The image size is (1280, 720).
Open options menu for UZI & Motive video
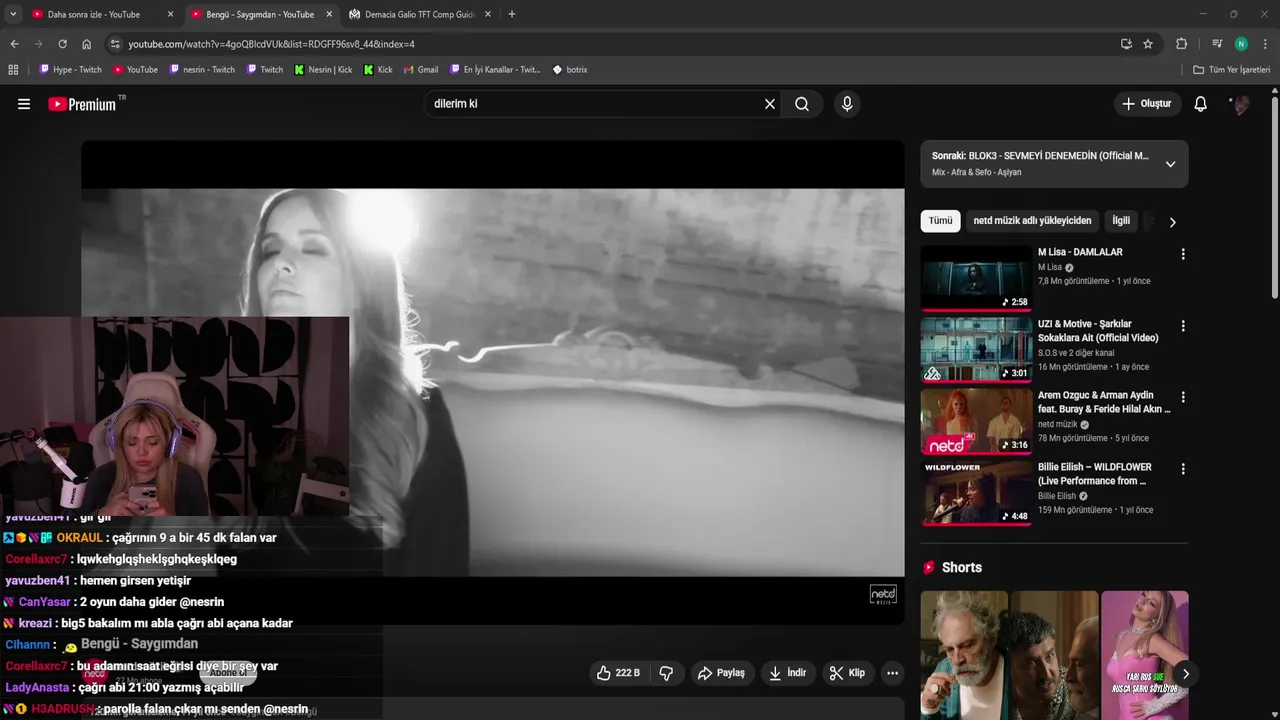1183,326
